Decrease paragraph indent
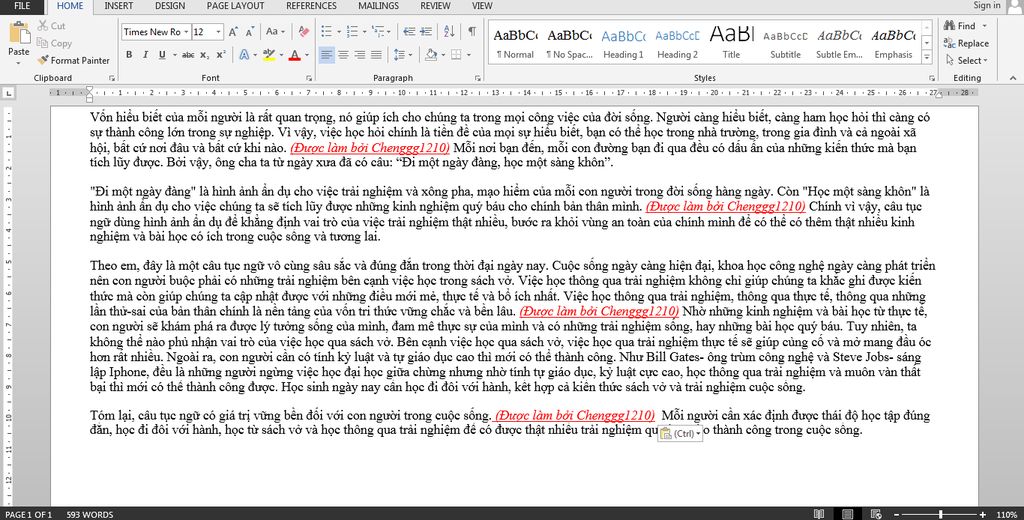The image size is (1024, 520). point(409,31)
